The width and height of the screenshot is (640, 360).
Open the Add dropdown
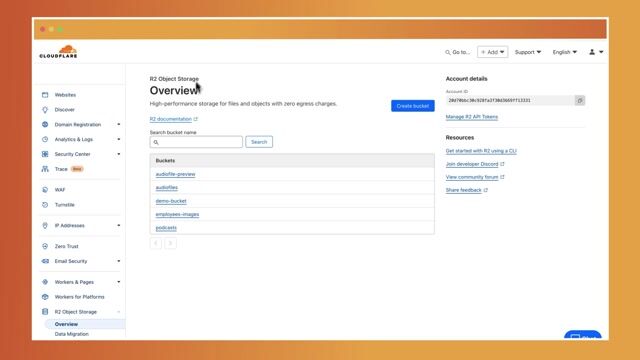click(x=493, y=52)
